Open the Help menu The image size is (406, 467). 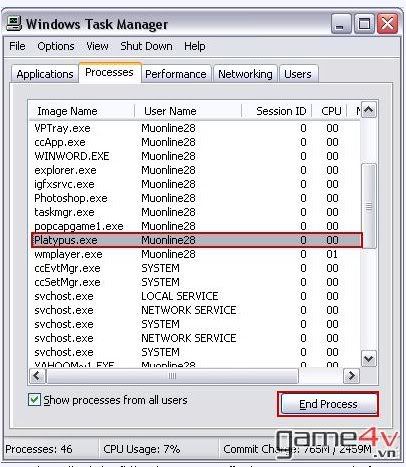pyautogui.click(x=195, y=46)
